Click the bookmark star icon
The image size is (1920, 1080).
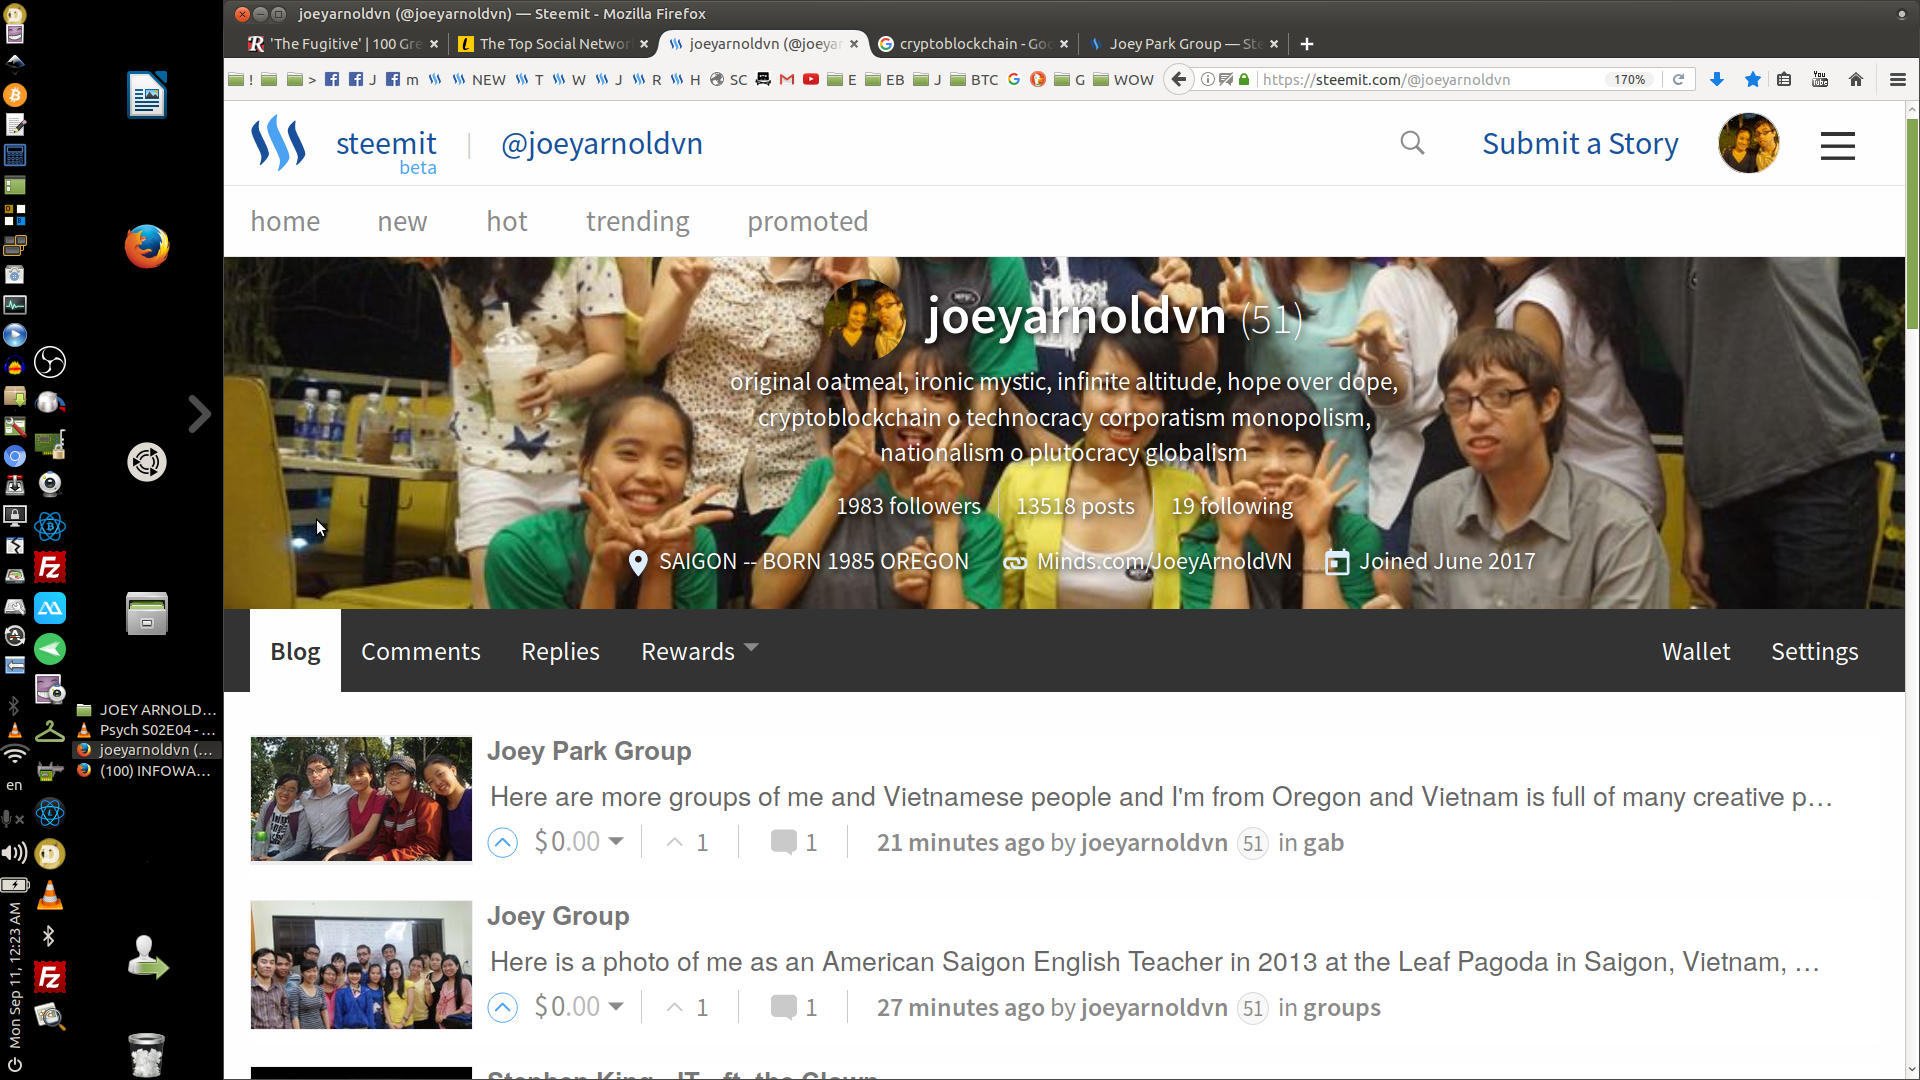point(1752,79)
